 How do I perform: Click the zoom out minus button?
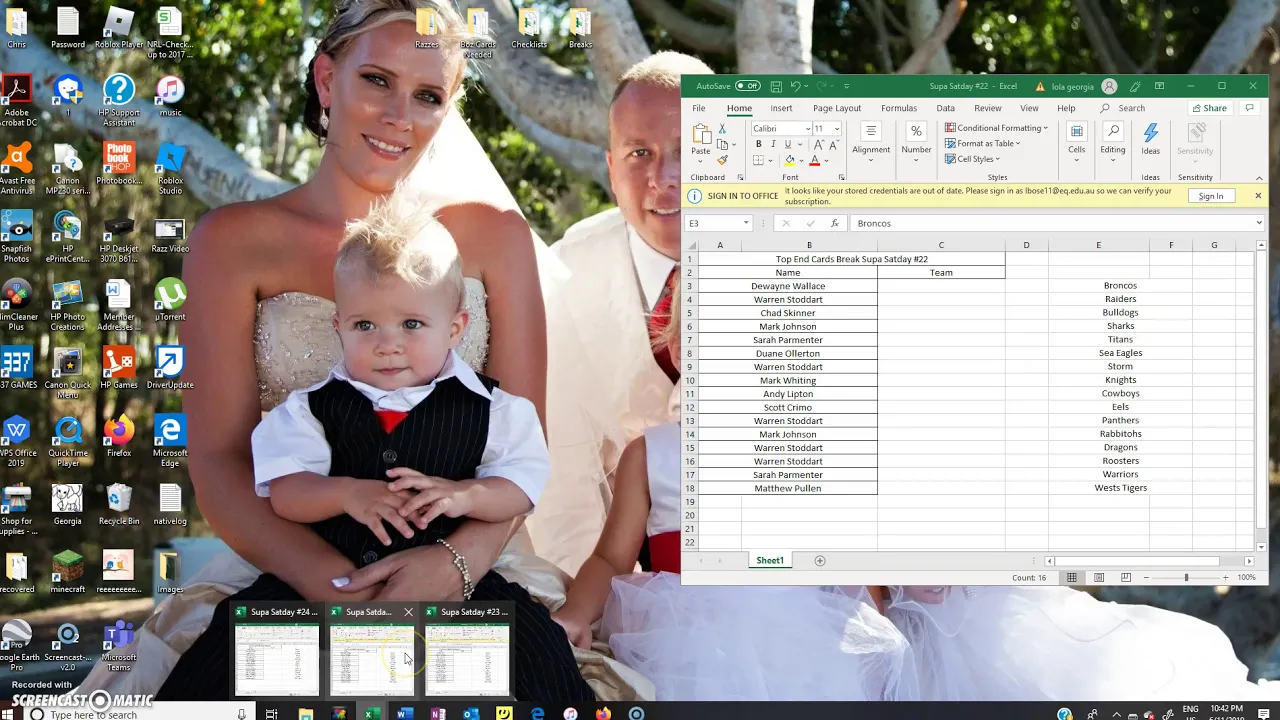[x=1147, y=578]
